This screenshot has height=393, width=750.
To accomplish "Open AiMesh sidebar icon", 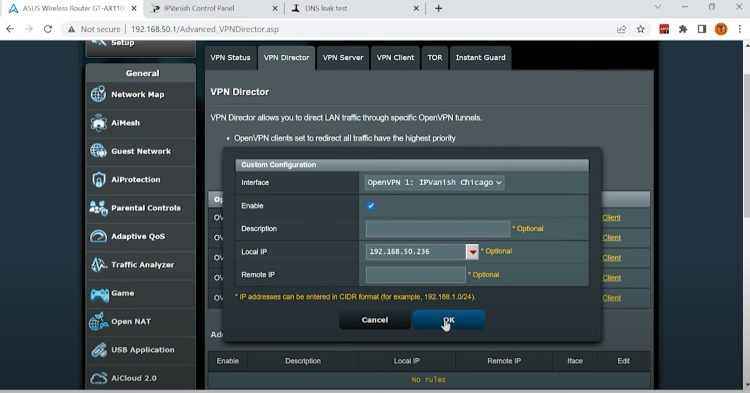I will coord(98,123).
